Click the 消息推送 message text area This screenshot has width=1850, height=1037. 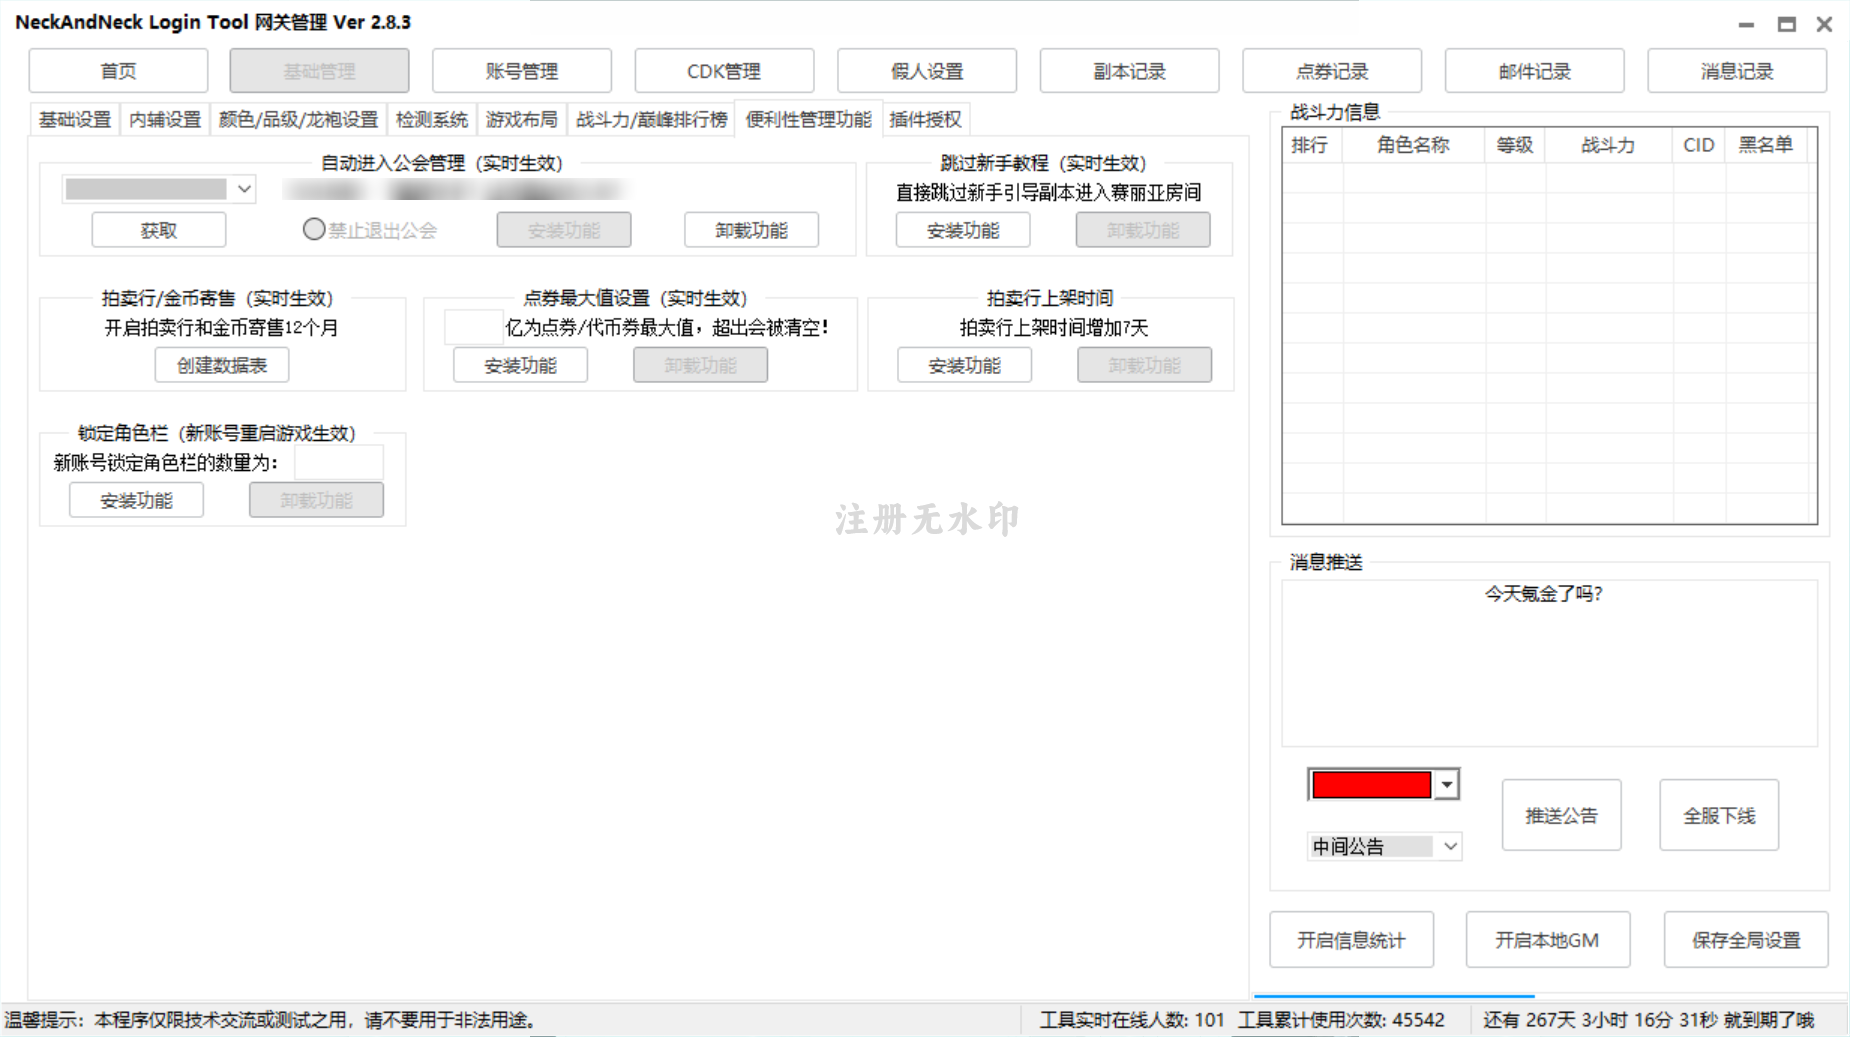(1549, 663)
